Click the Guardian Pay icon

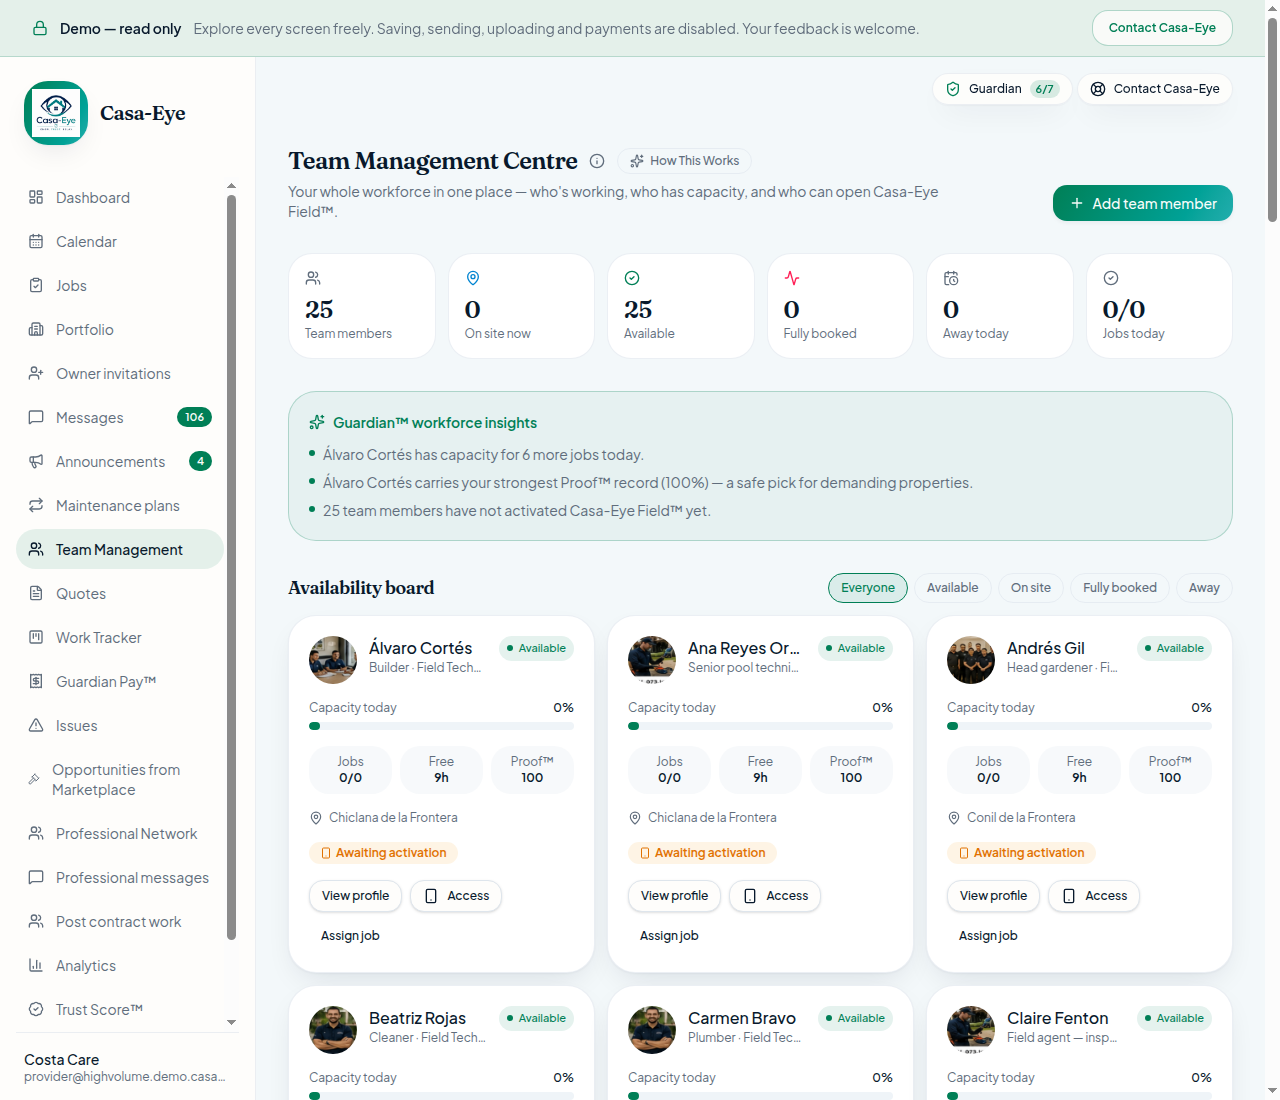[36, 681]
